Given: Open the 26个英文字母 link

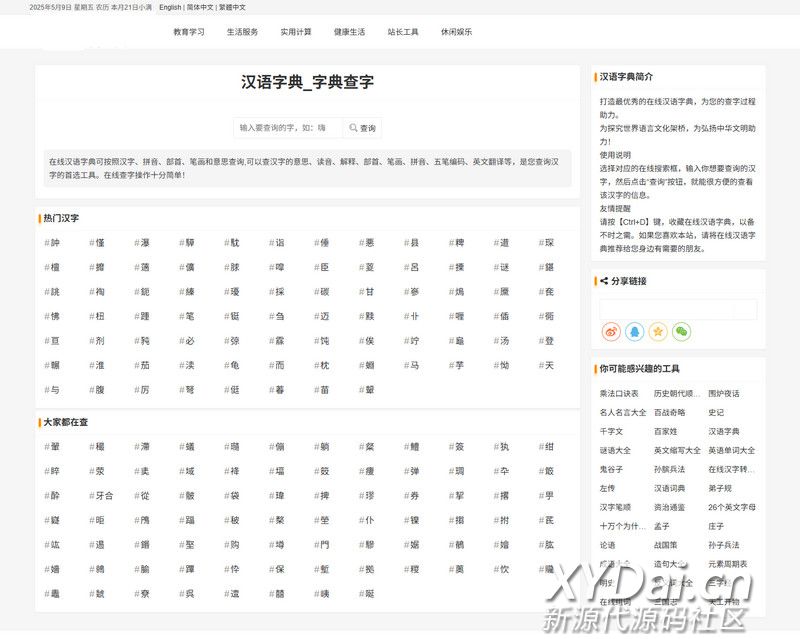Looking at the screenshot, I should point(732,507).
